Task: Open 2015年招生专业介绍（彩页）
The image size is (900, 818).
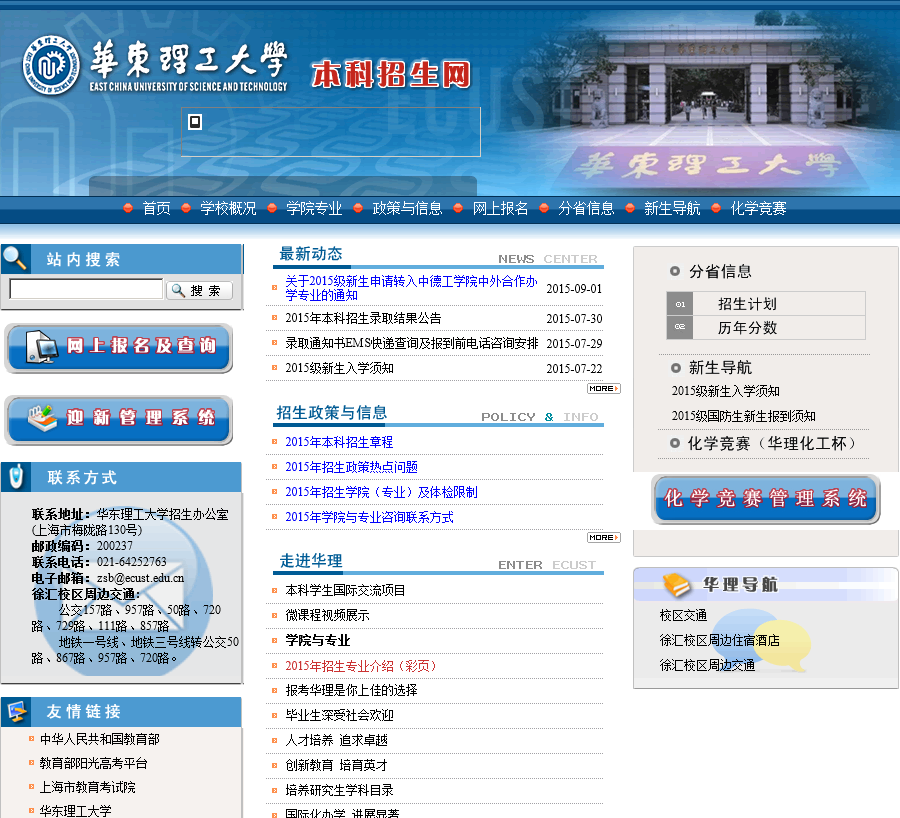Action: point(363,666)
